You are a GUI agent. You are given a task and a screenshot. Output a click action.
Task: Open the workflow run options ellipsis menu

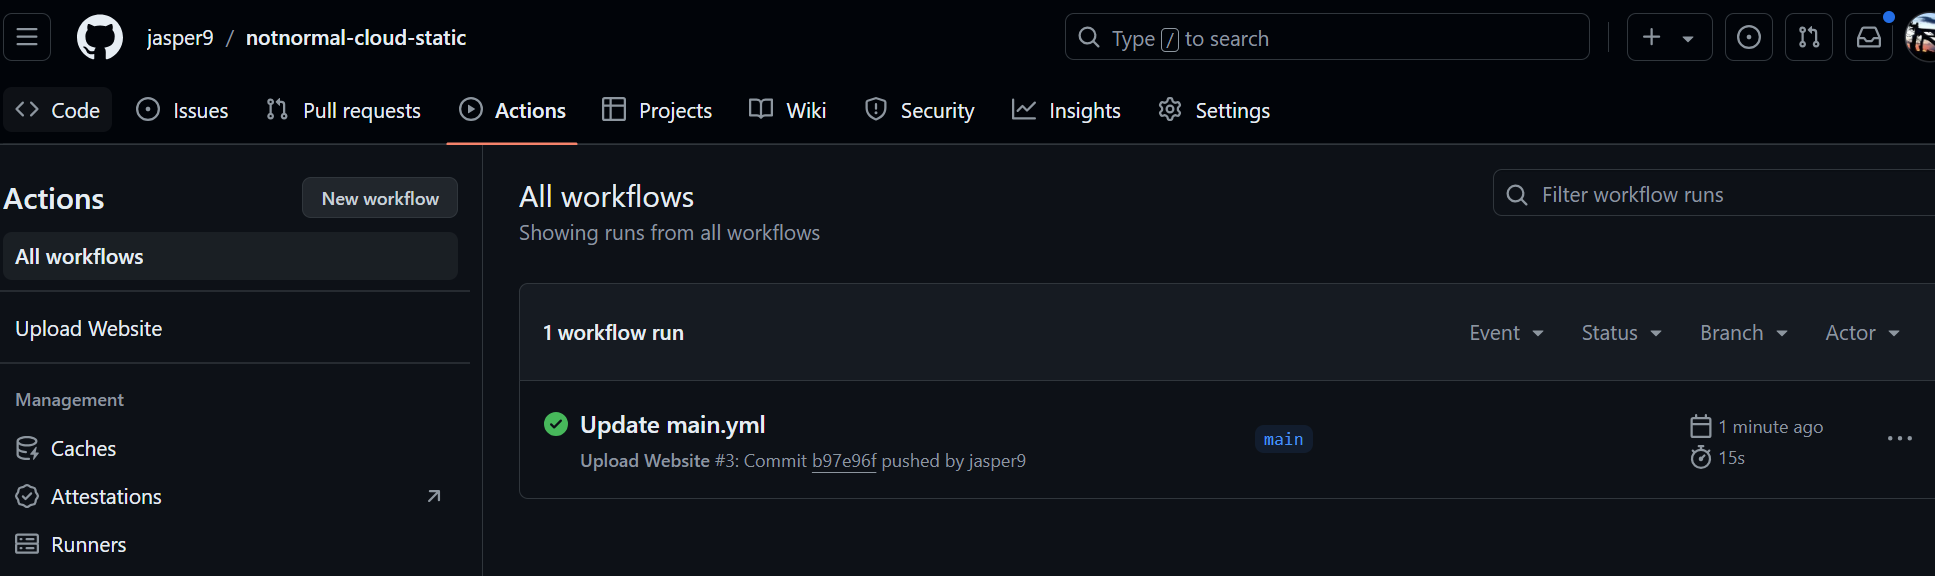(1898, 438)
